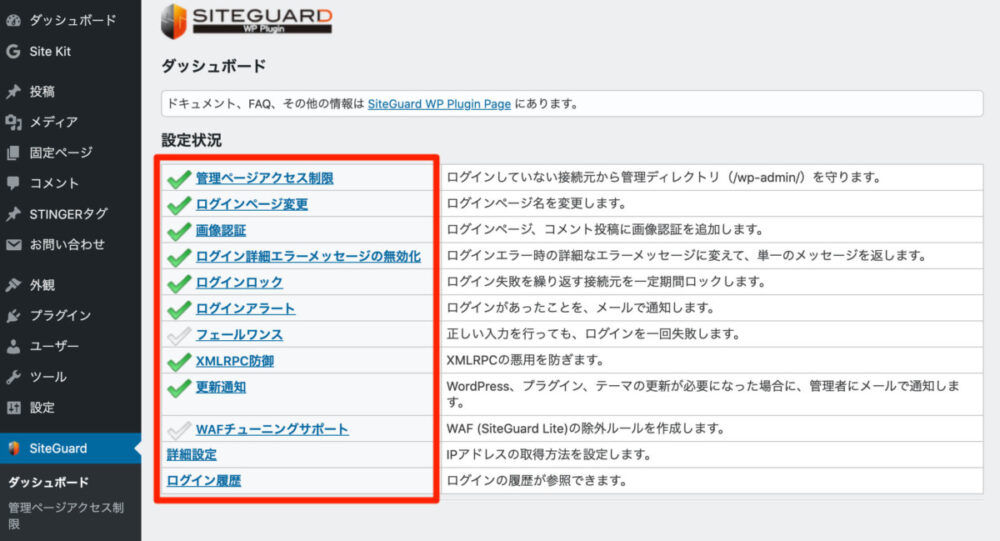Open ログイン履歴 link
Viewport: 1000px width, 541px height.
coord(204,481)
